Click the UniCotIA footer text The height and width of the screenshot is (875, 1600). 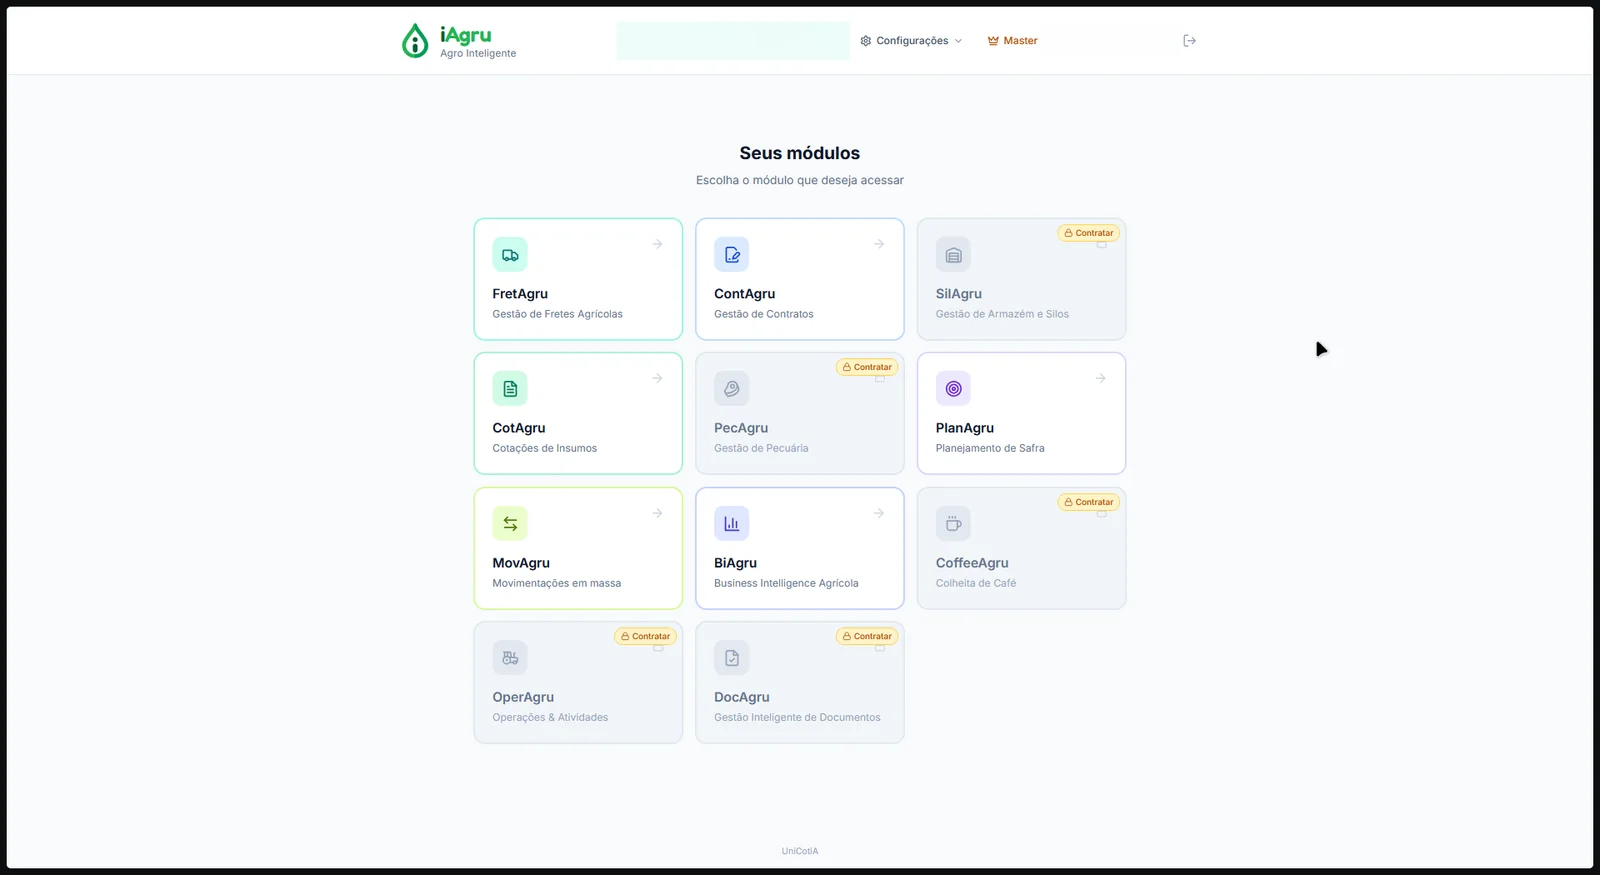coord(800,851)
